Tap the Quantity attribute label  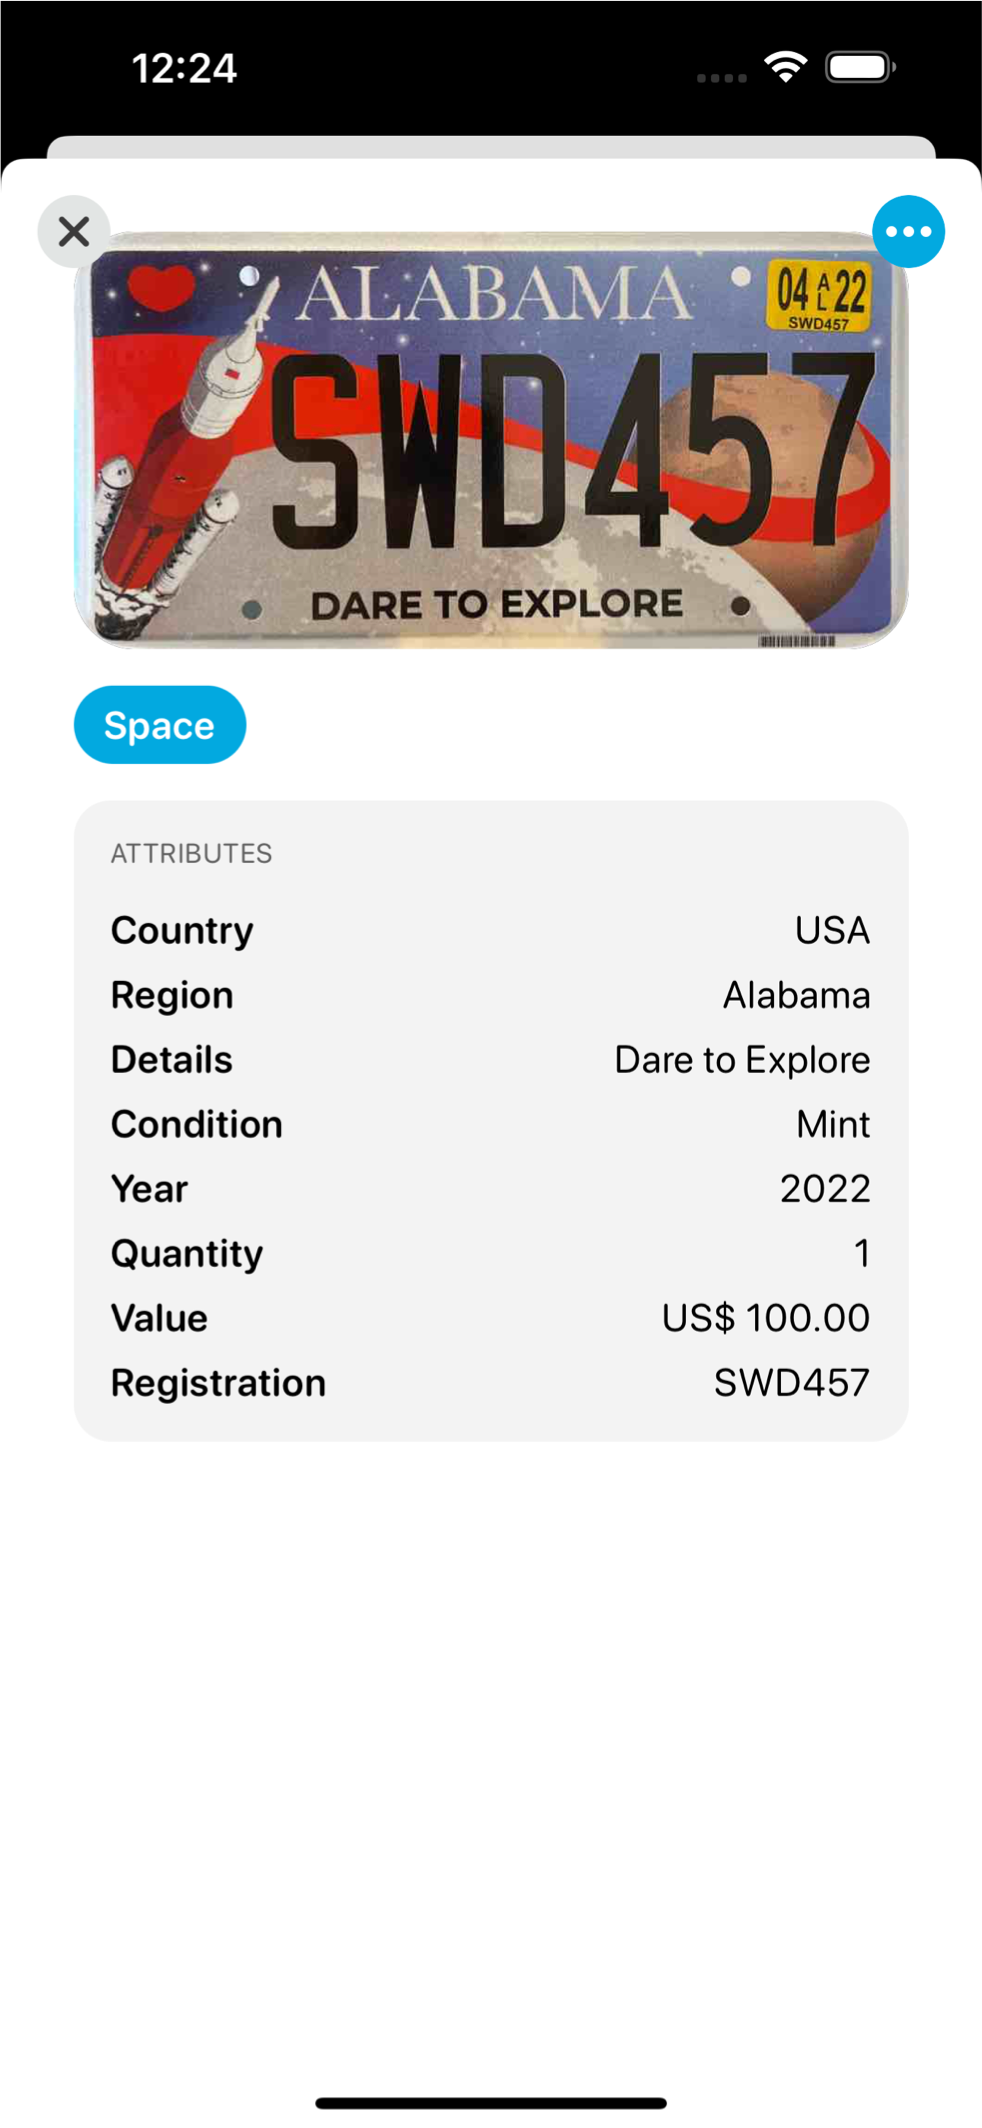pos(187,1254)
